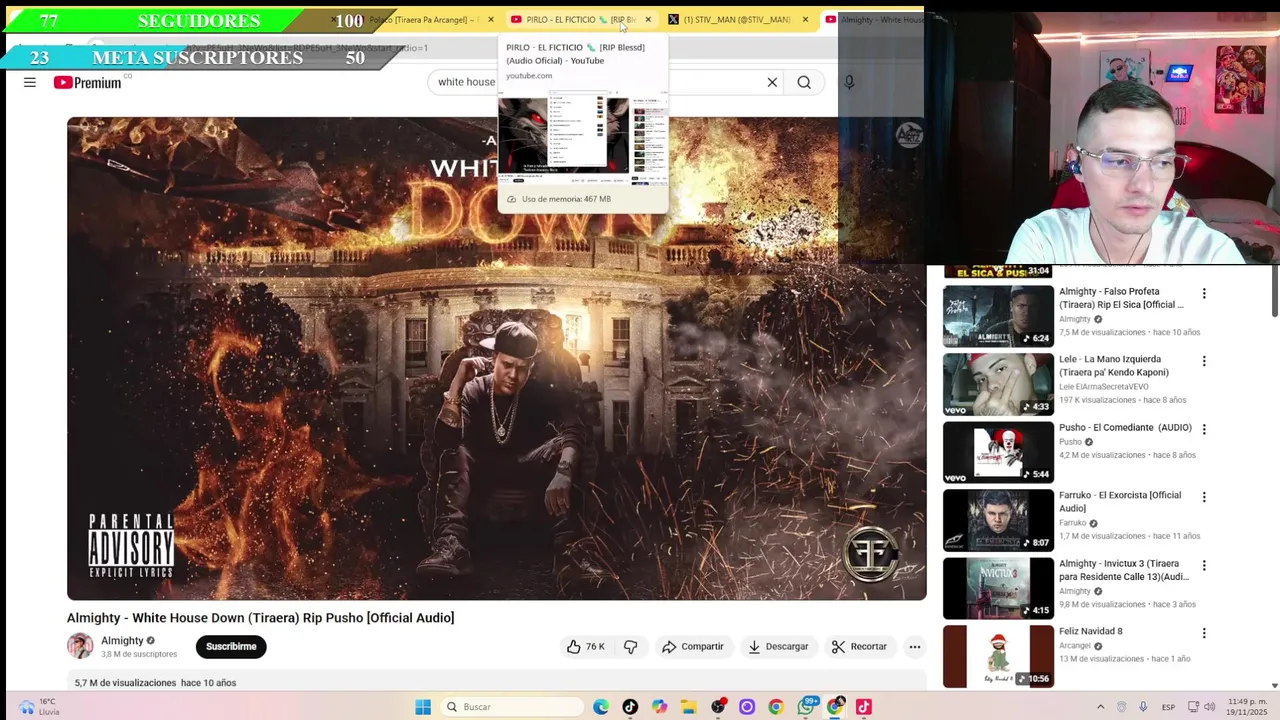Like the video with thumbs up

point(585,646)
